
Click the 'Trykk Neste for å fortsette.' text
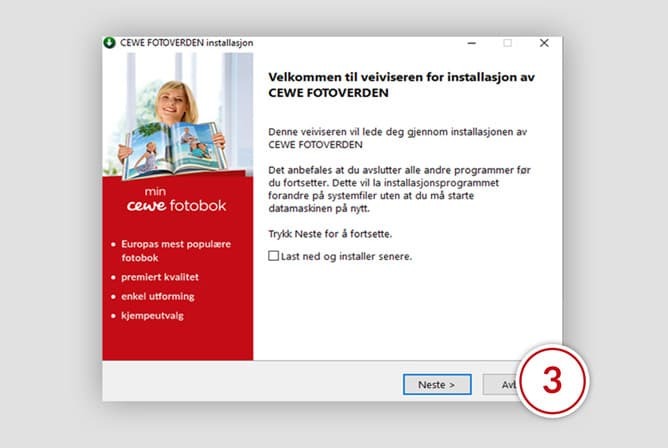tap(330, 234)
